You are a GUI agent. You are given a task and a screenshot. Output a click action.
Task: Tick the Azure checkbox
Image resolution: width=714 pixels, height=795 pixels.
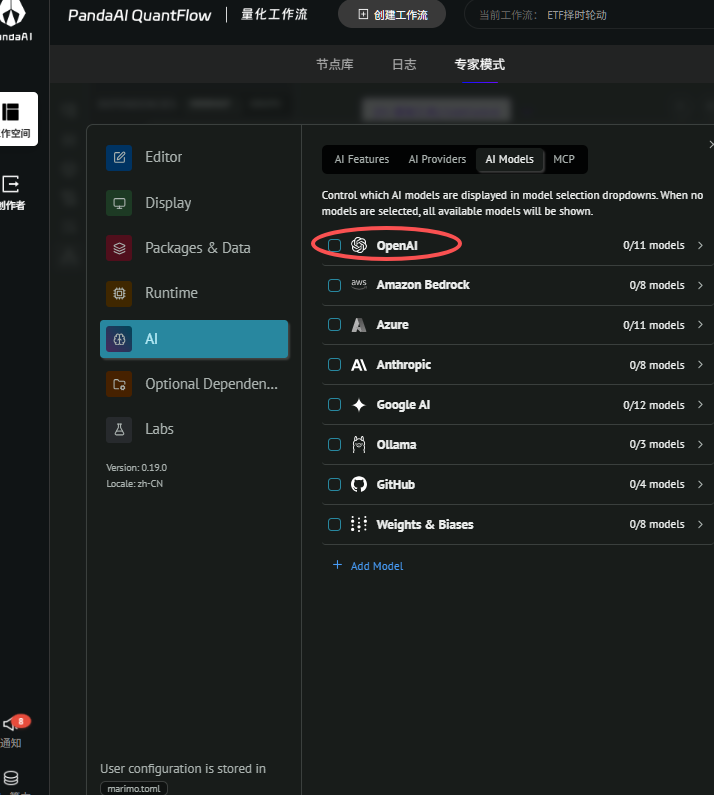(x=335, y=324)
